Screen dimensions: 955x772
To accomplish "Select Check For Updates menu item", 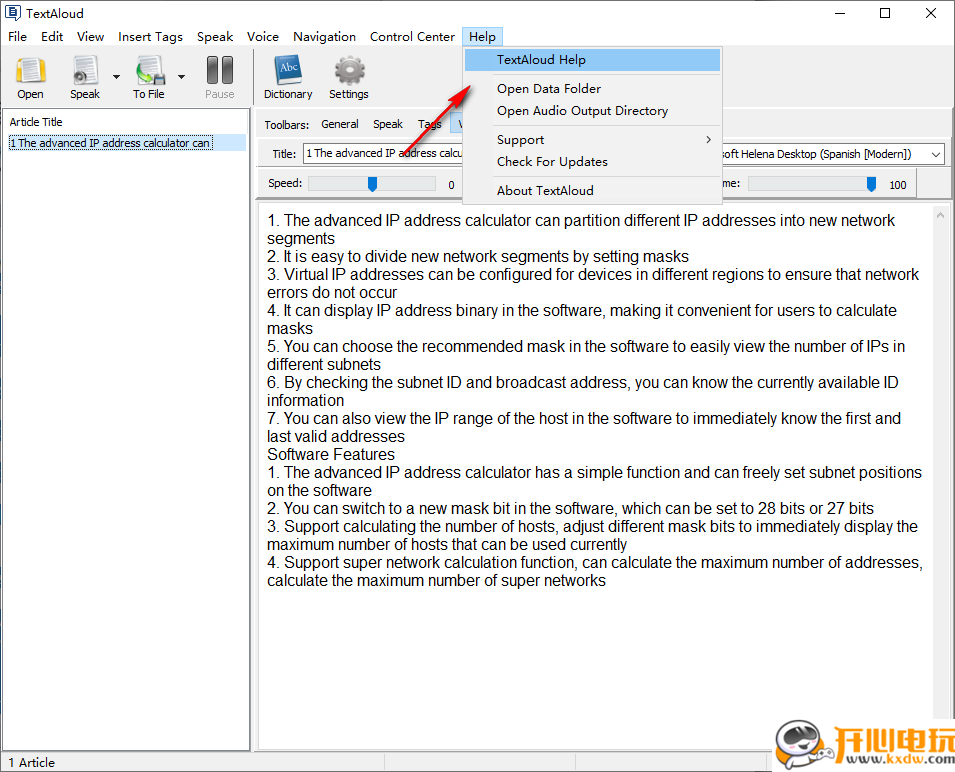I will [552, 162].
